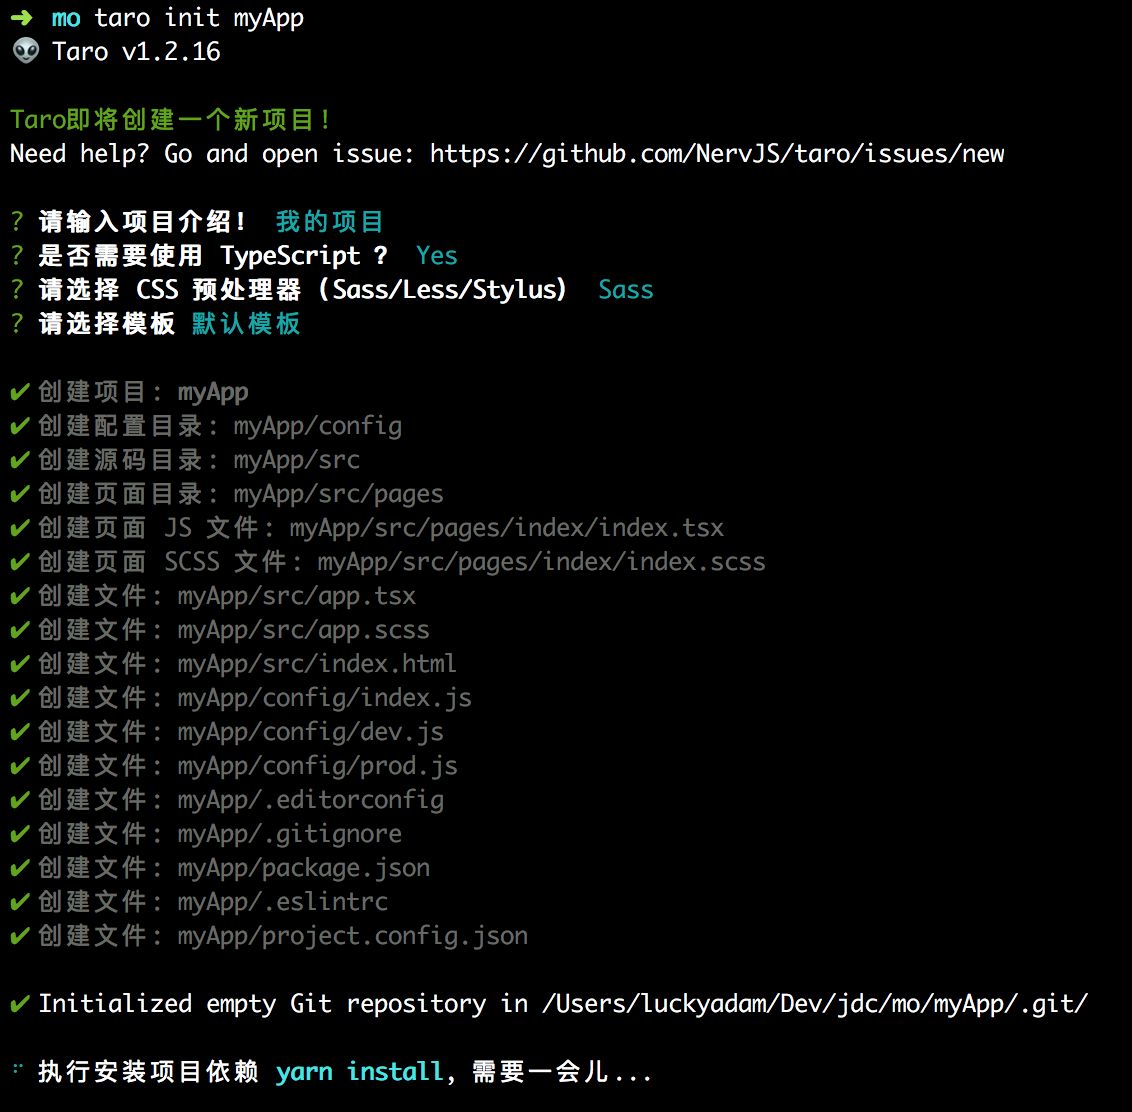Click the cyan 我的项目 project description
The image size is (1132, 1112).
click(x=330, y=221)
